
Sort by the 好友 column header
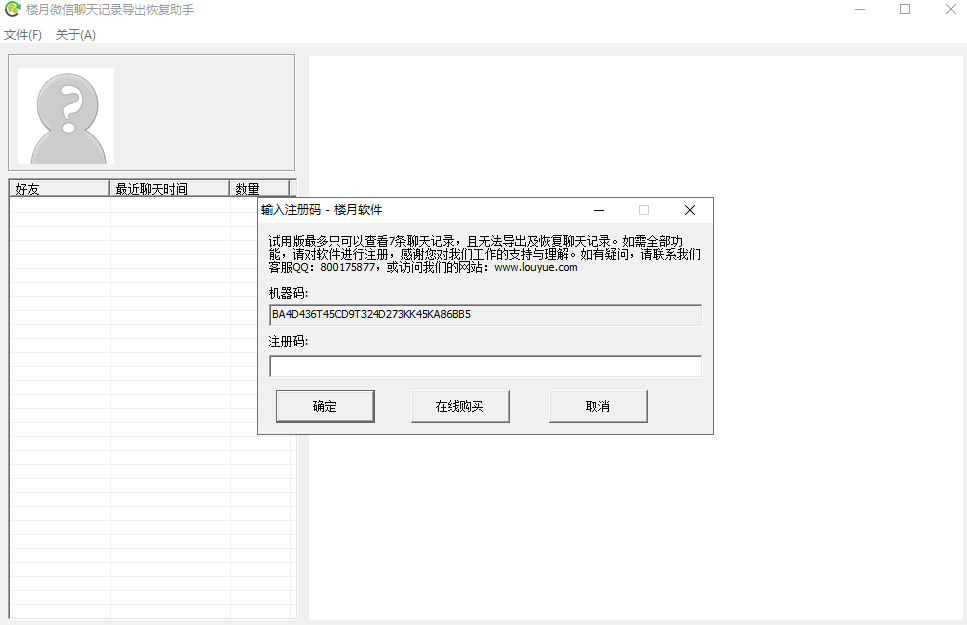click(60, 189)
